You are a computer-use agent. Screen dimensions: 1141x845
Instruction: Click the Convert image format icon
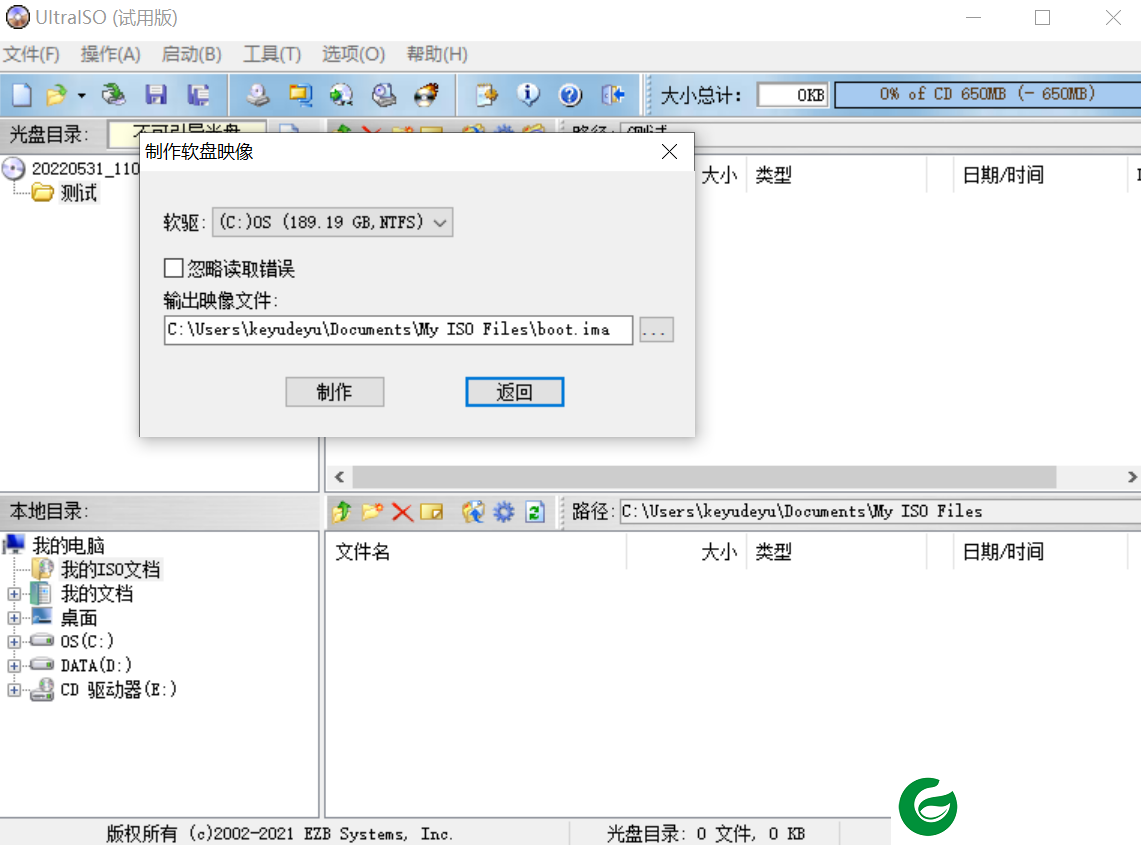coord(300,95)
